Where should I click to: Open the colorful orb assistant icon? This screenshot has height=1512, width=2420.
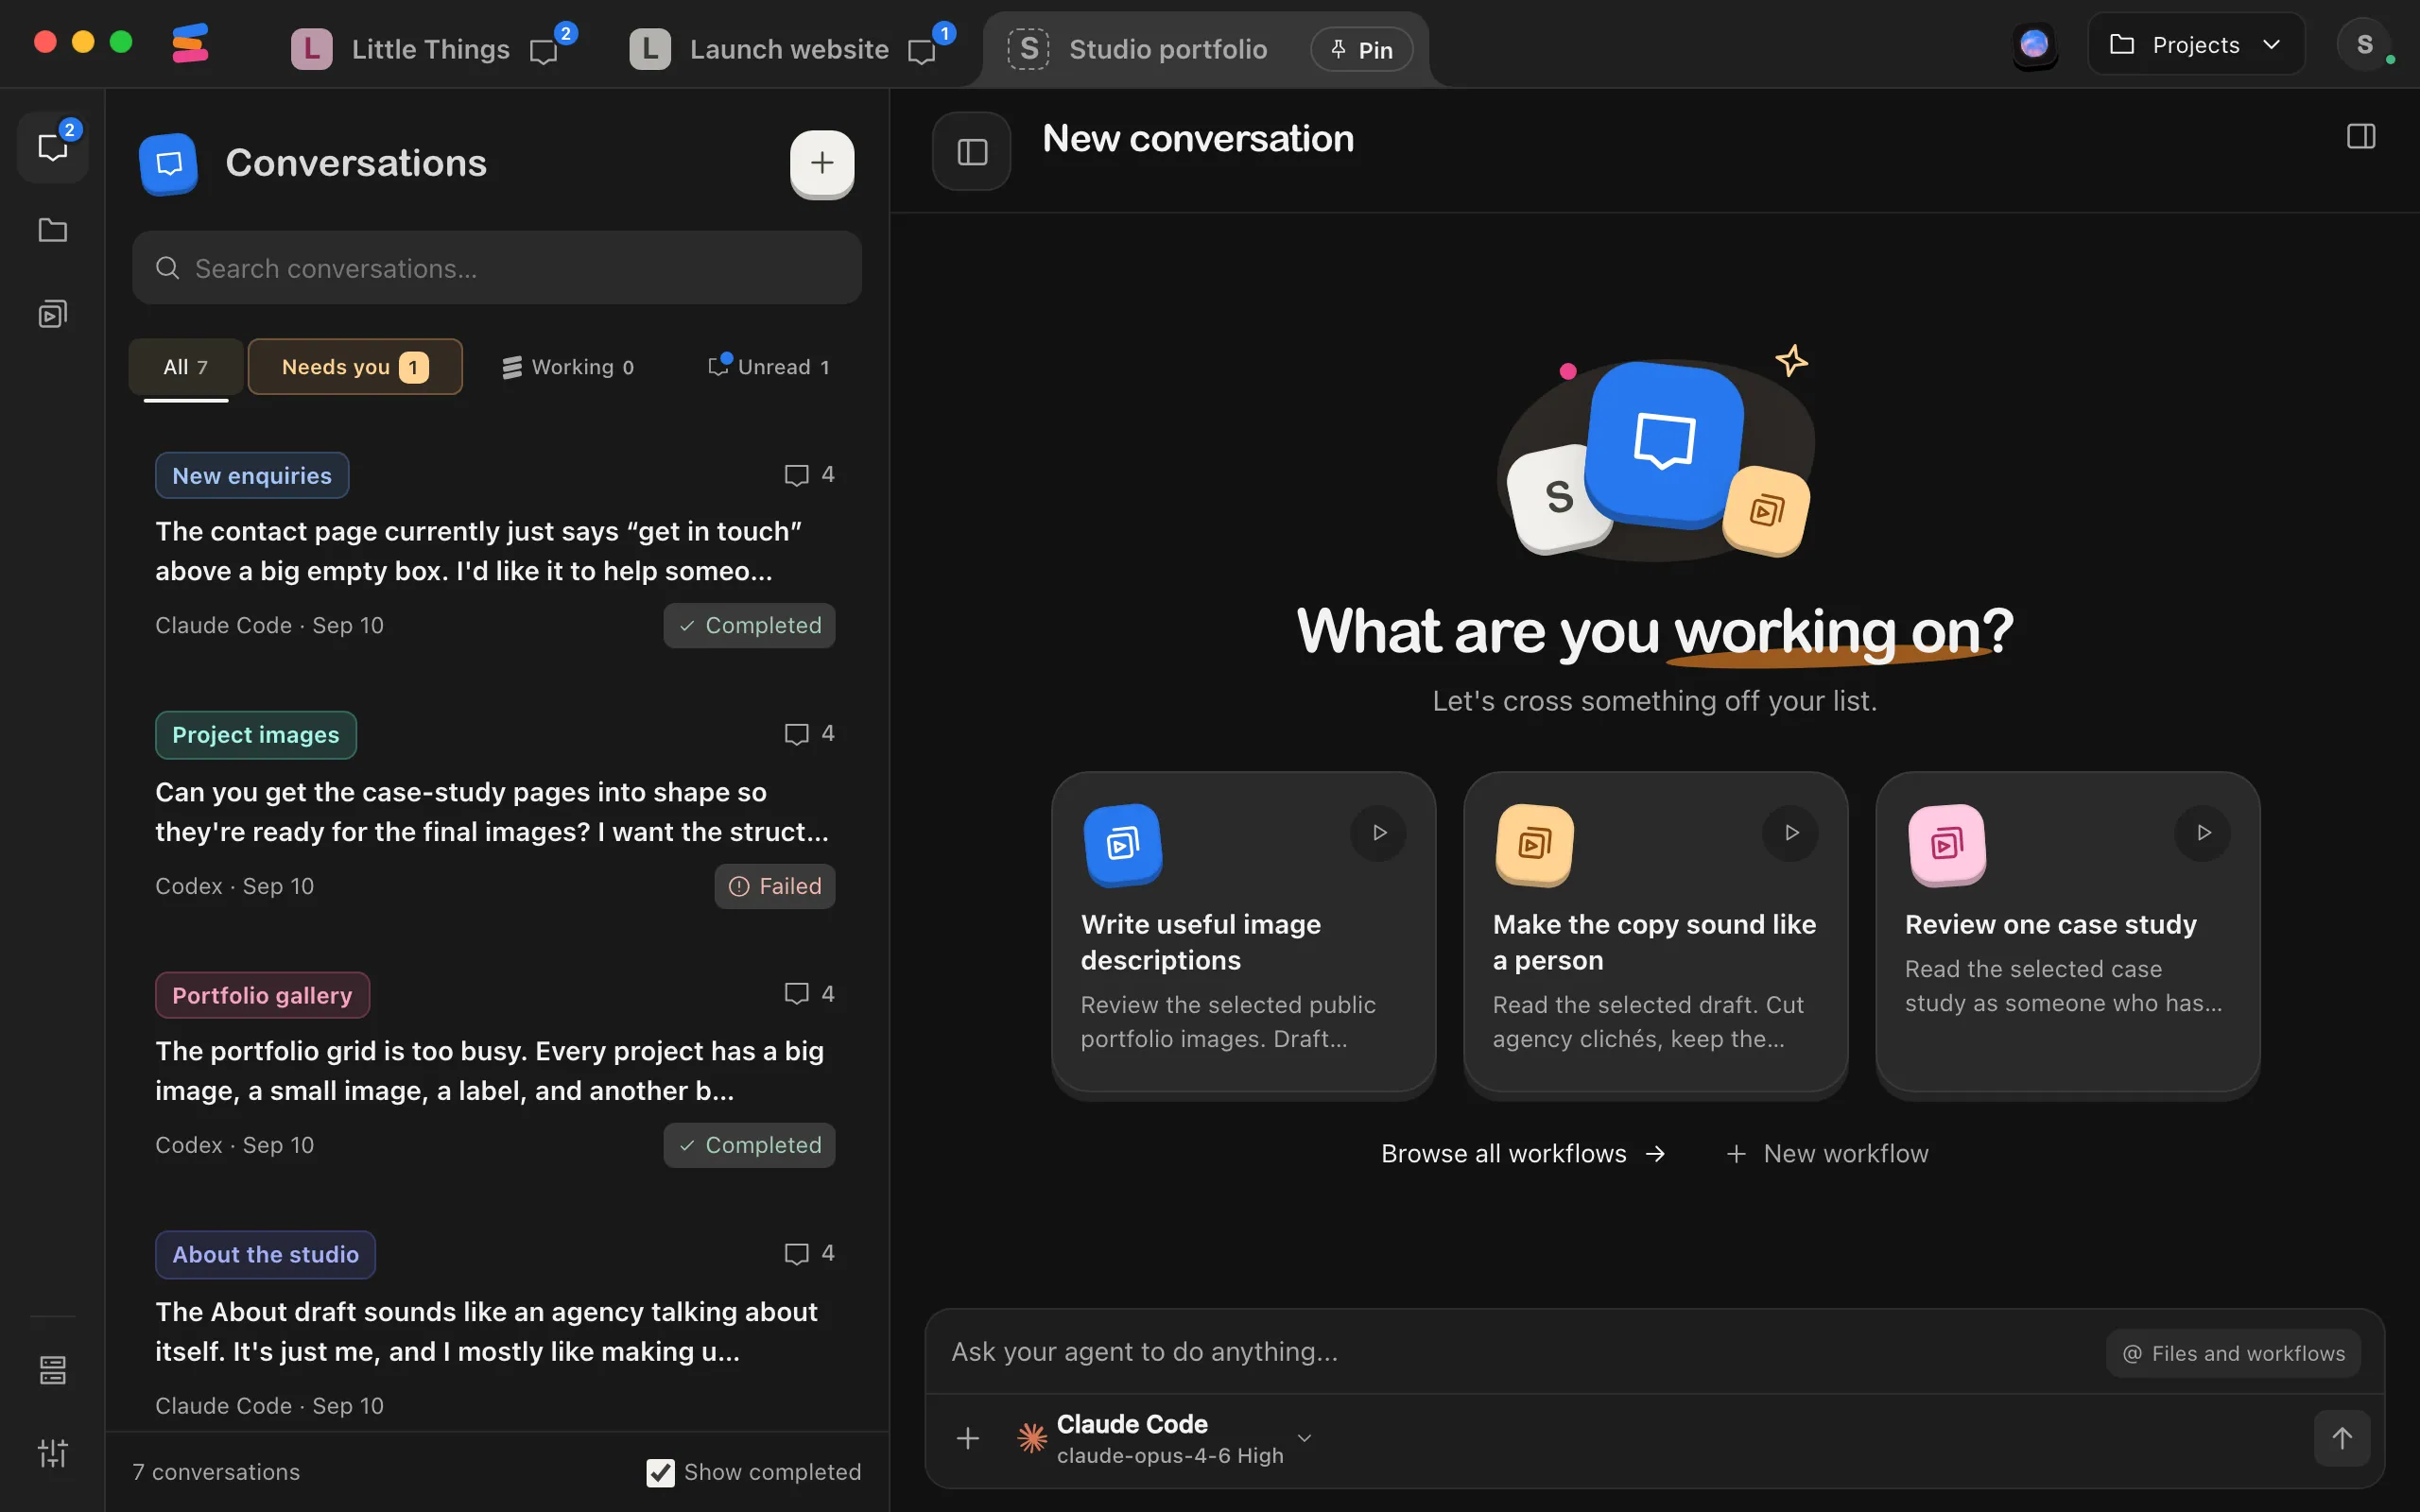click(2034, 45)
